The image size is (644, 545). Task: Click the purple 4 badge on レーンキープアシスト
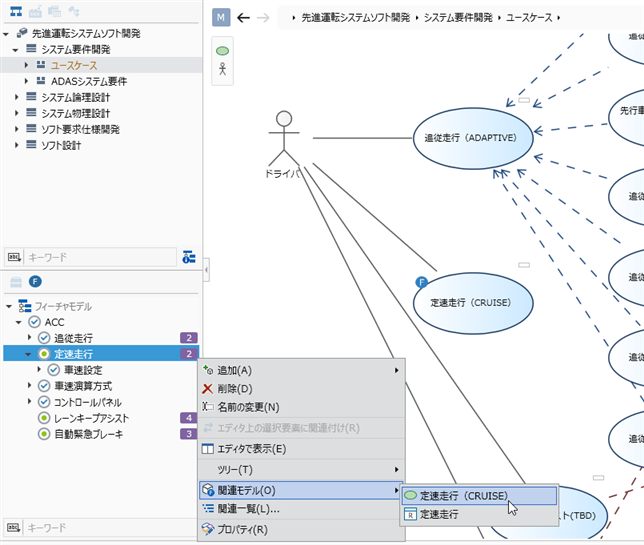pos(187,418)
